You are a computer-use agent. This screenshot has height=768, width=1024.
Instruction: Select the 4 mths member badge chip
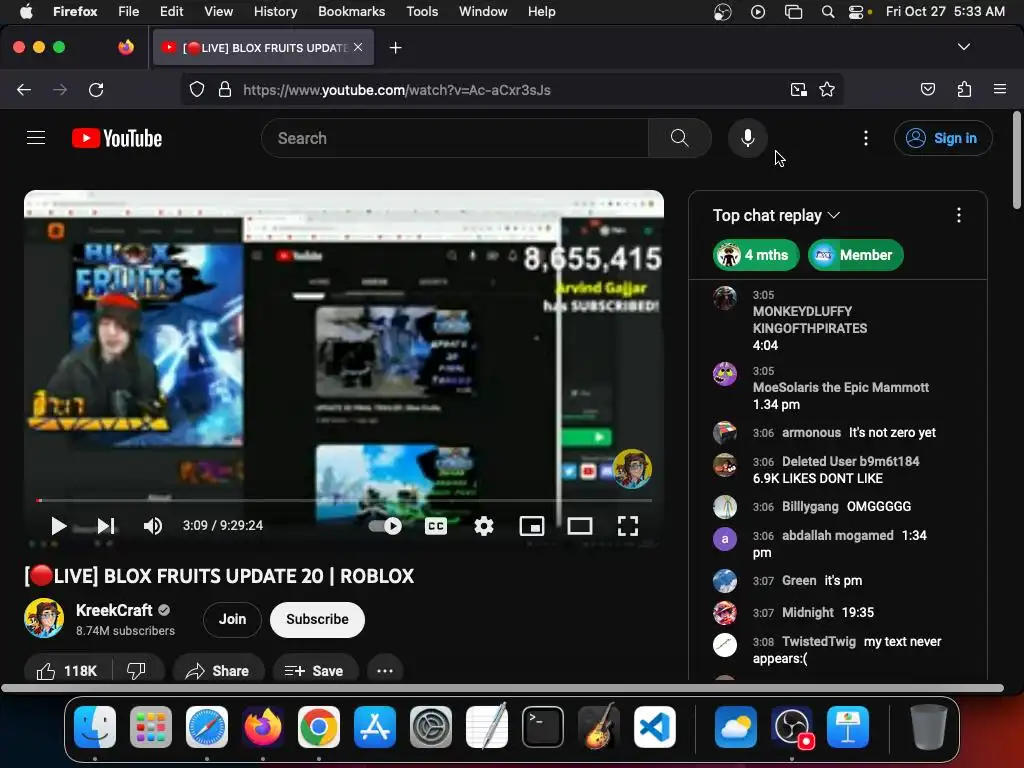coord(756,255)
